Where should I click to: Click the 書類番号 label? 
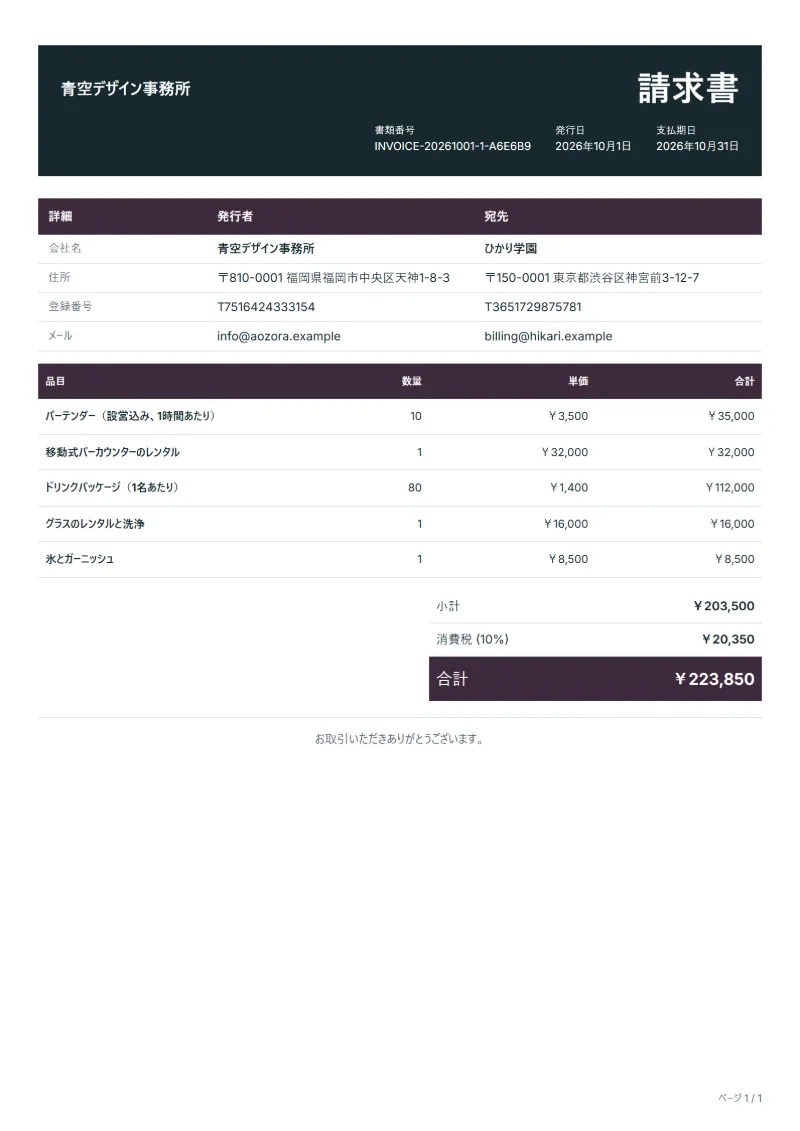pyautogui.click(x=395, y=131)
